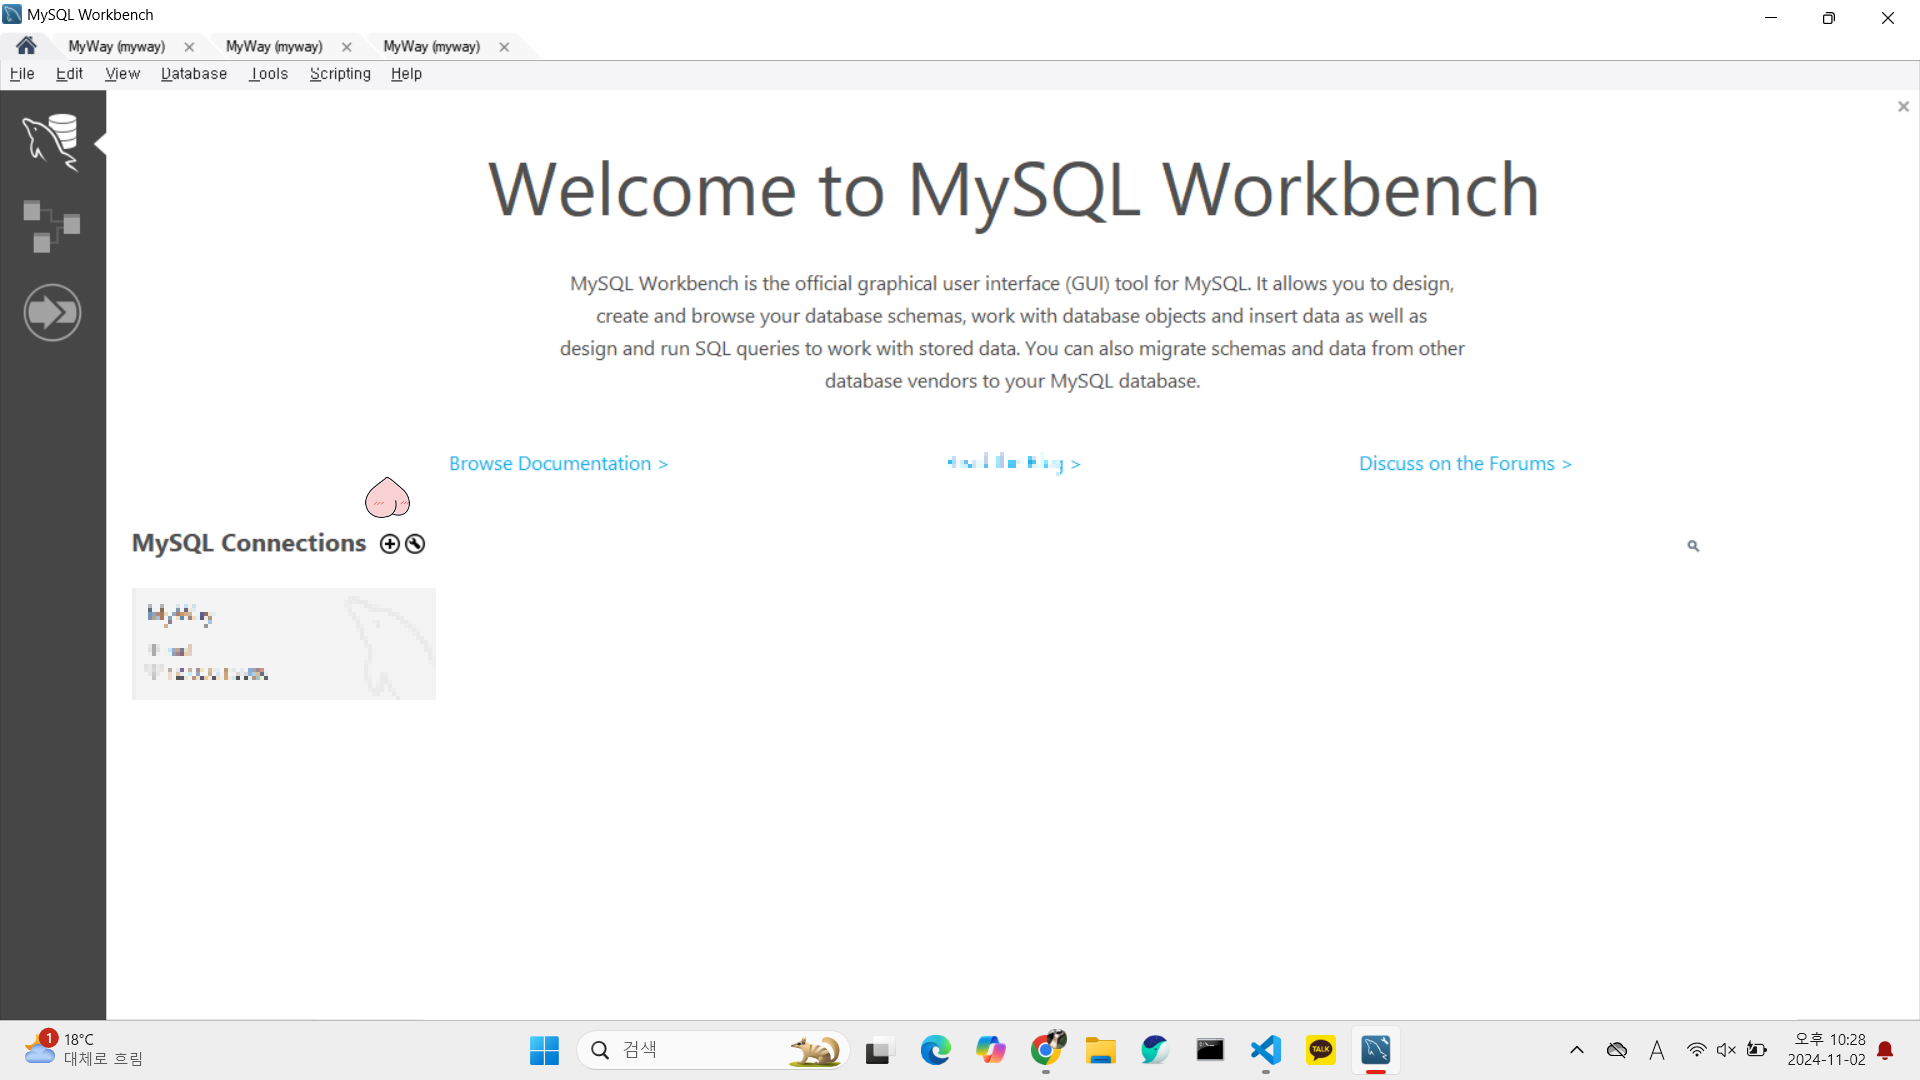Open the Scripting menu
The width and height of the screenshot is (1920, 1080).
340,74
